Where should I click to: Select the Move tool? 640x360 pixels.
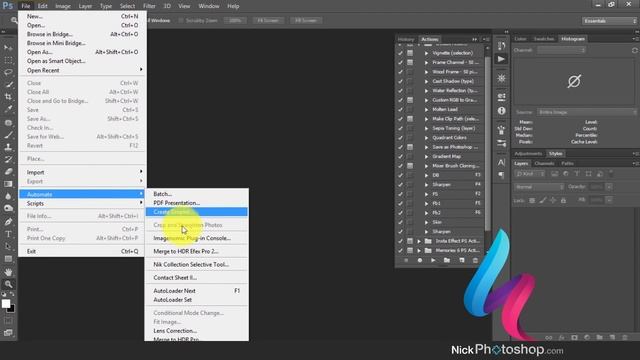point(8,48)
